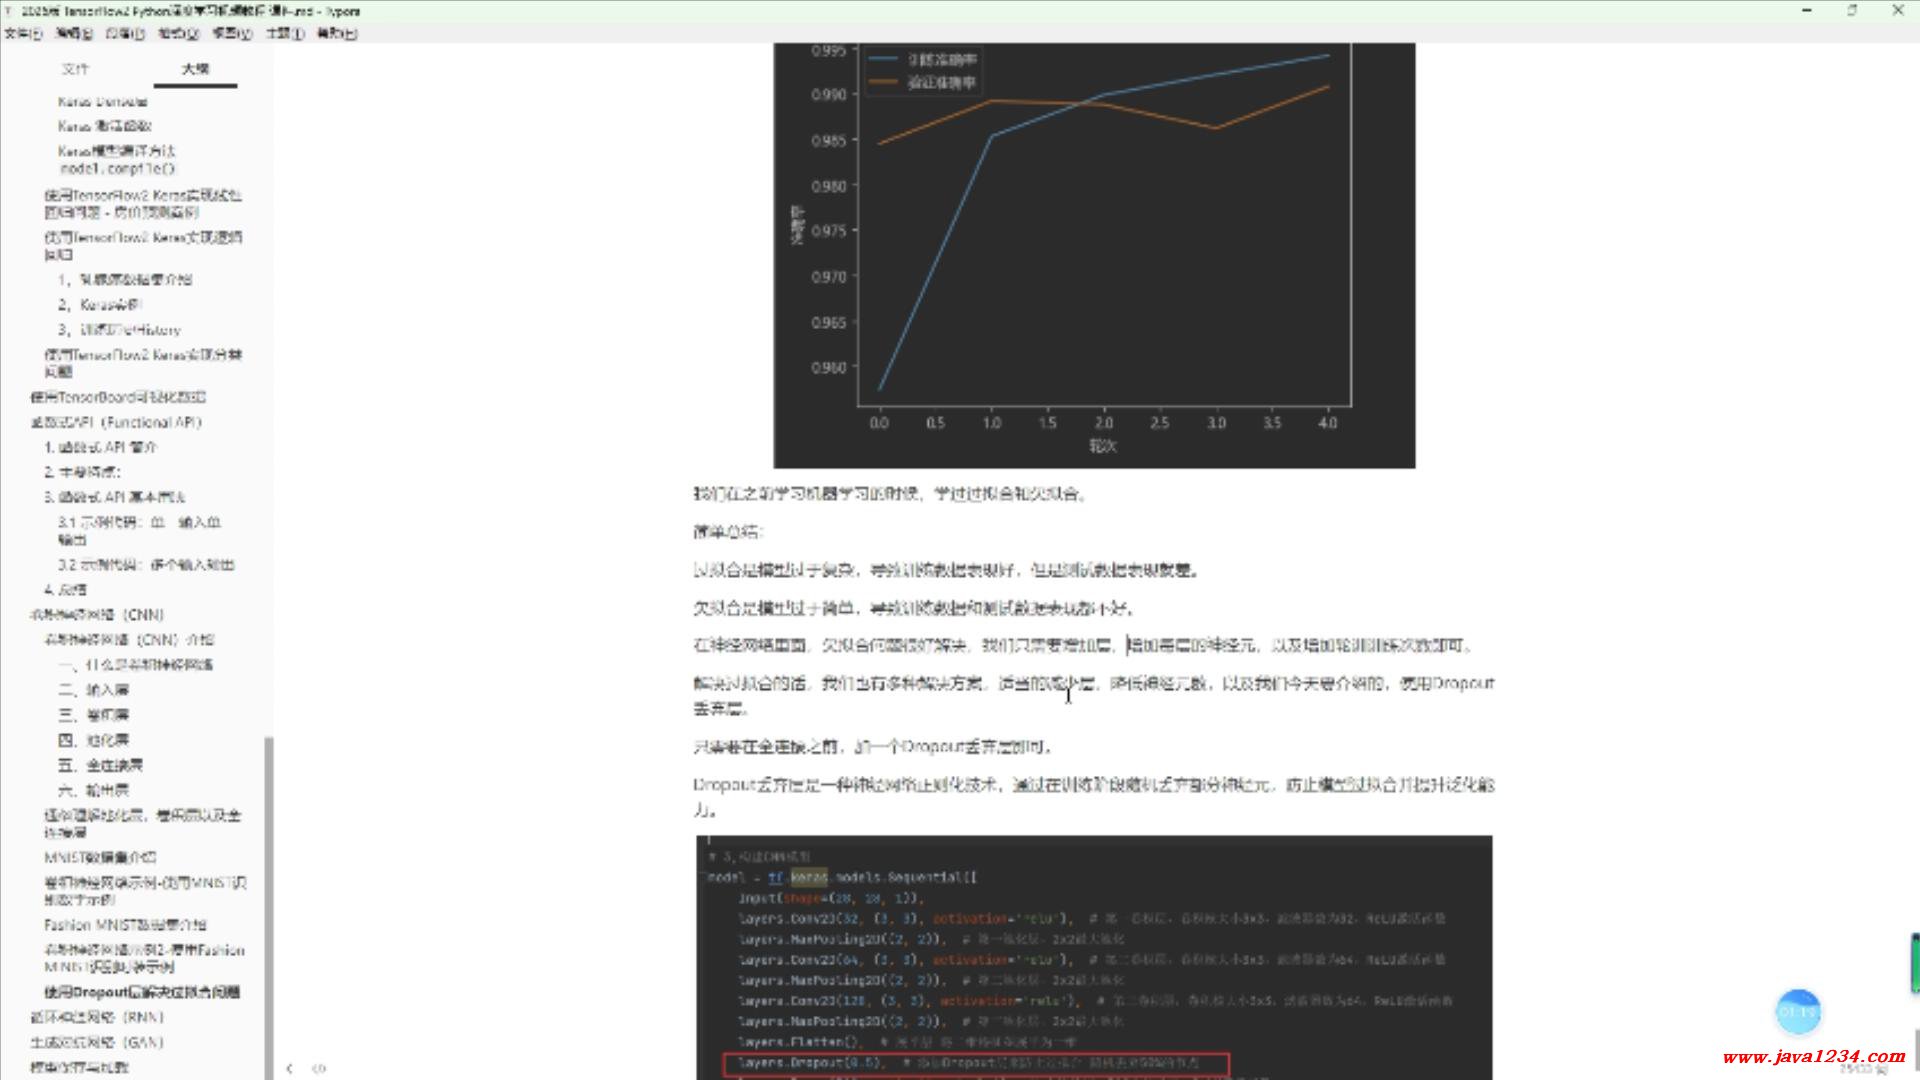Screen dimensions: 1920x1080
Task: Click the blue circular timer widget
Action: click(1798, 1012)
